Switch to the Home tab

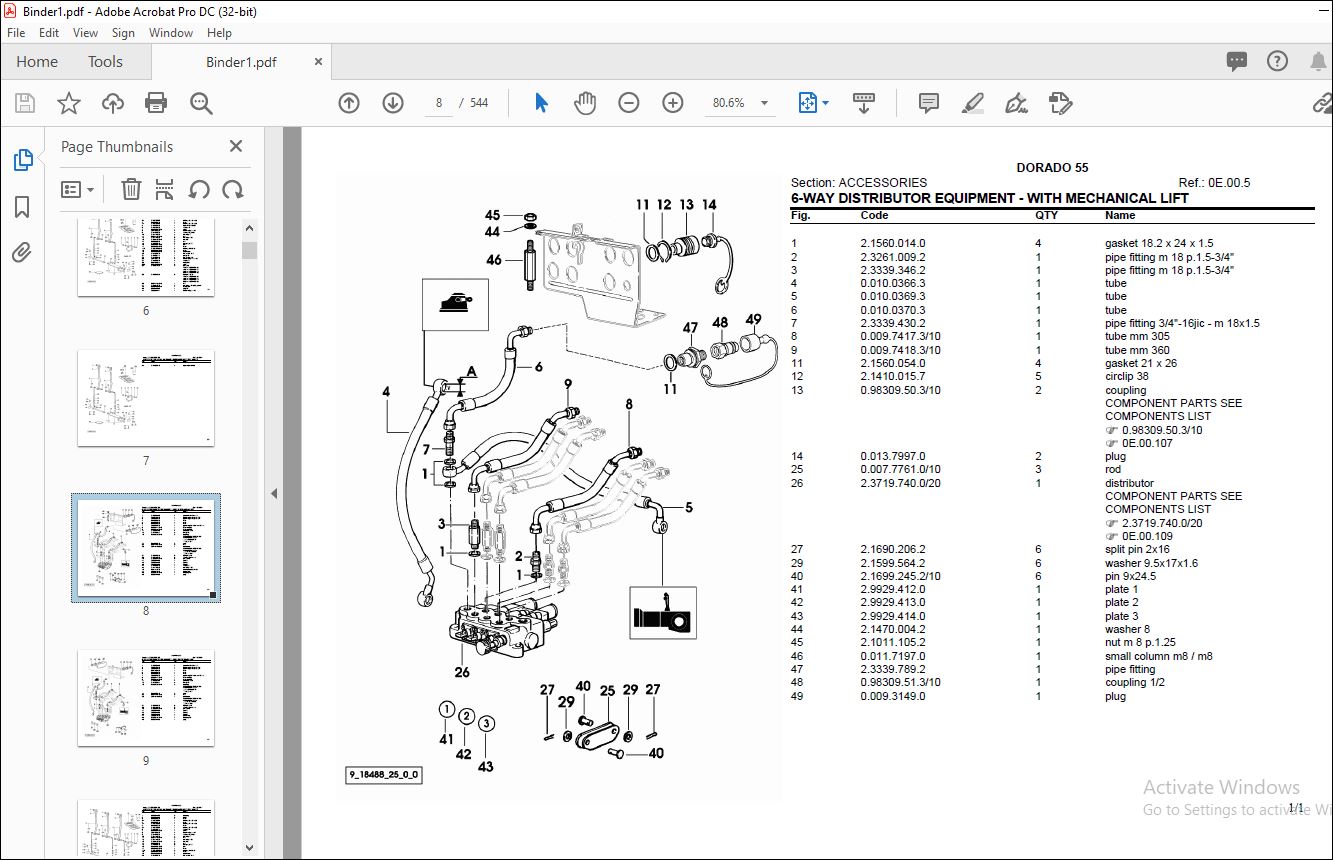[x=37, y=61]
